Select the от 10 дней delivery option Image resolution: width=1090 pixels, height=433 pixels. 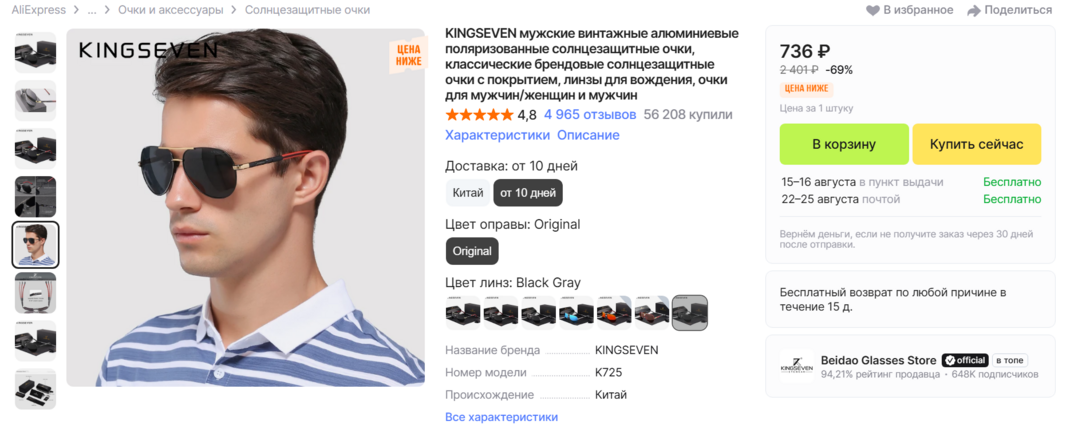click(x=528, y=193)
